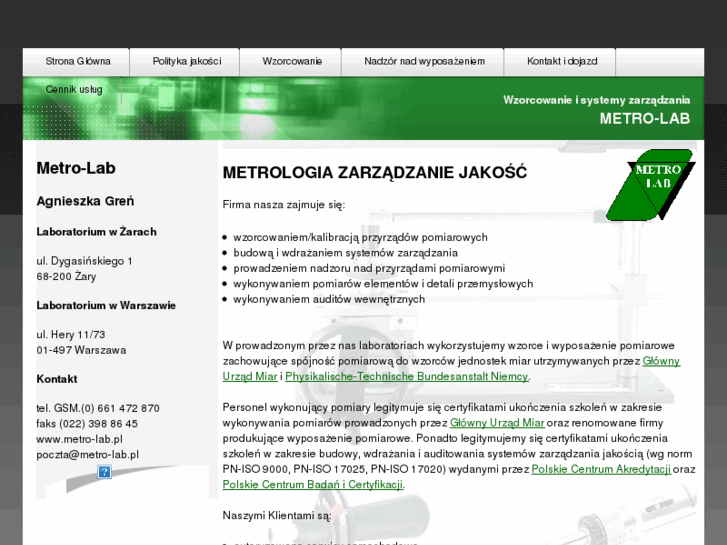This screenshot has width=727, height=545.
Task: Click the tagline Wzorcowanie i systemy zarządzania
Action: click(x=597, y=100)
